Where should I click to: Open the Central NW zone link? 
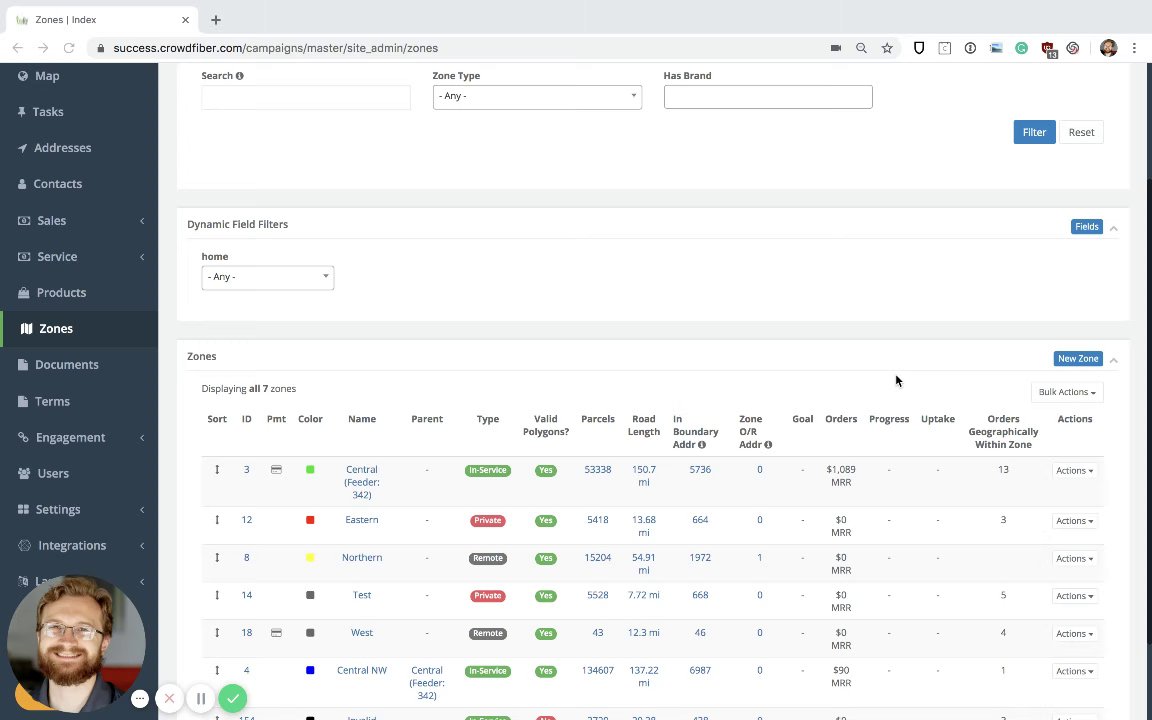click(x=361, y=670)
